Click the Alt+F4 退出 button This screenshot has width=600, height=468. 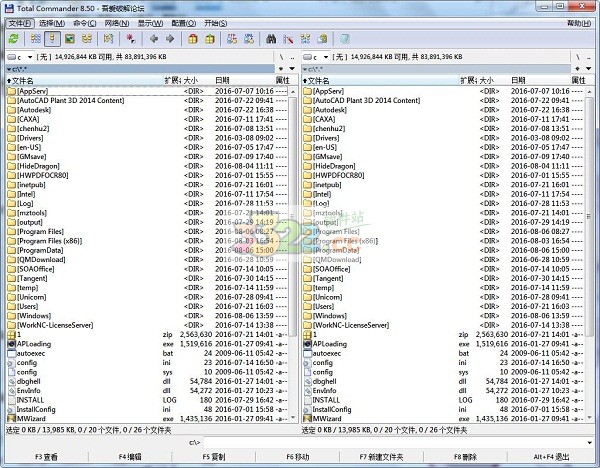pyautogui.click(x=551, y=457)
